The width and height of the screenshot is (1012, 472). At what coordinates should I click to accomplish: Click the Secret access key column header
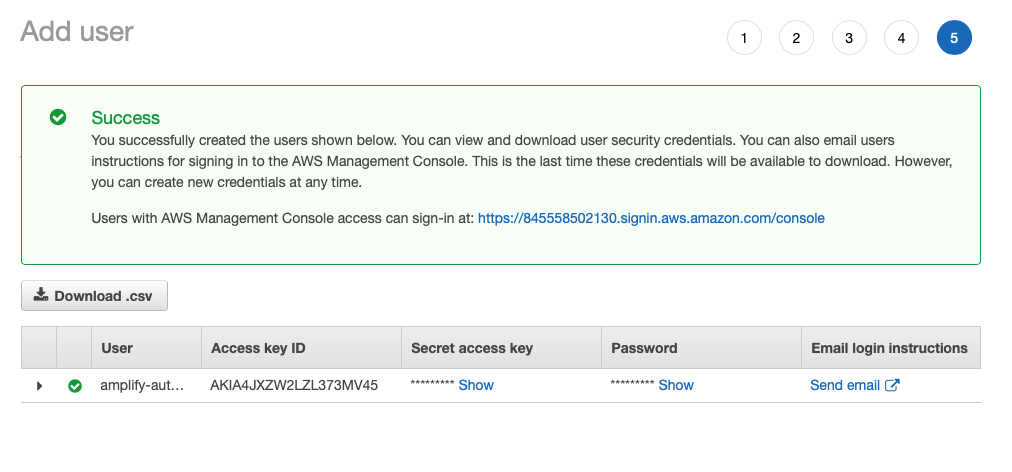[x=472, y=348]
